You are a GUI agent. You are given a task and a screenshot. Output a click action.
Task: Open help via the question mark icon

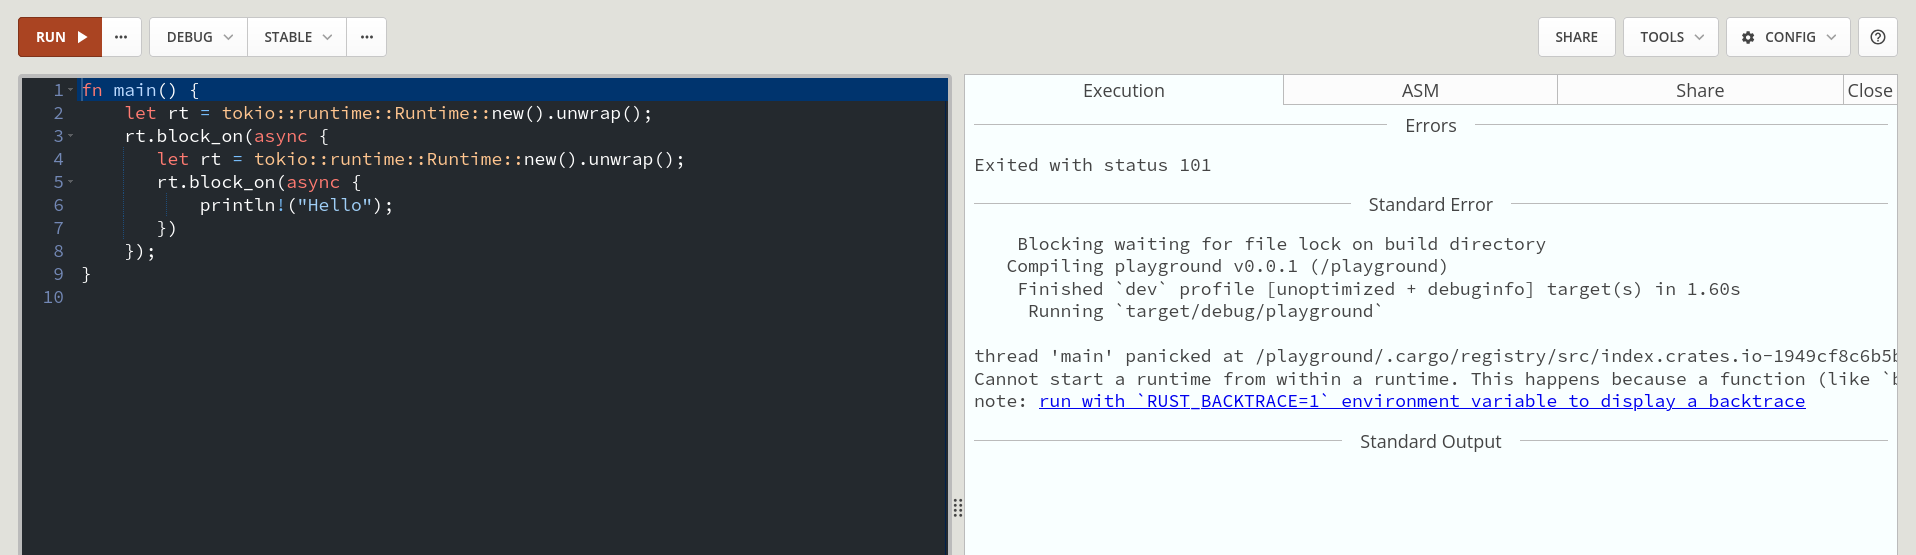click(x=1878, y=37)
